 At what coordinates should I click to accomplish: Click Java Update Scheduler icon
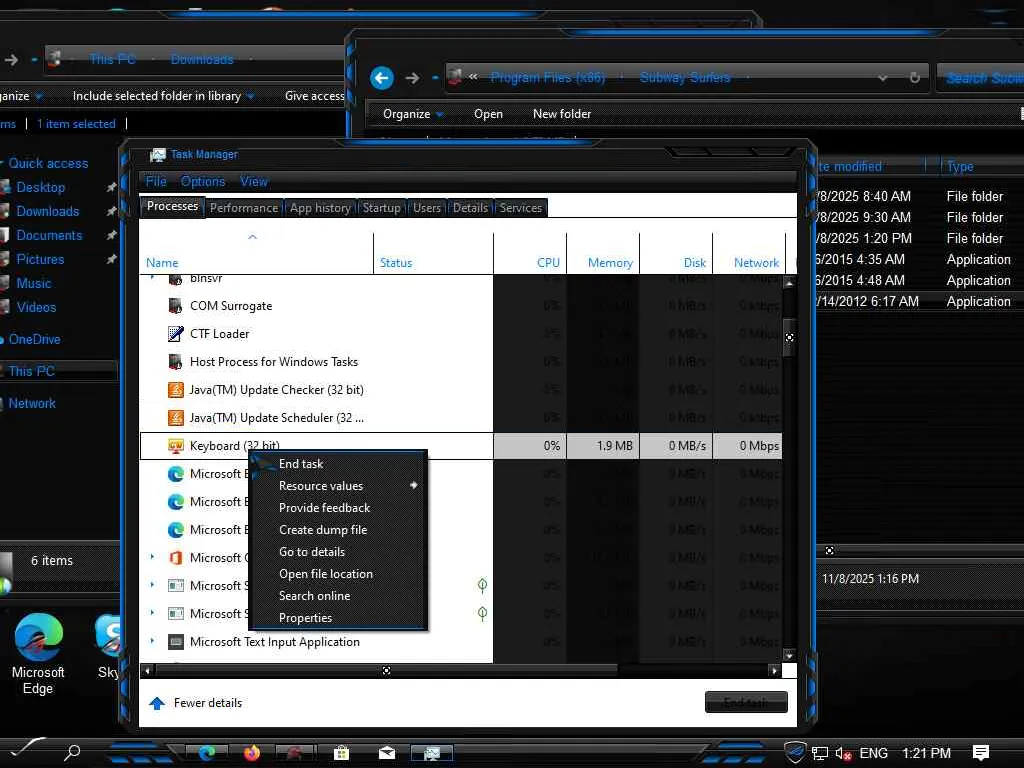[175, 418]
